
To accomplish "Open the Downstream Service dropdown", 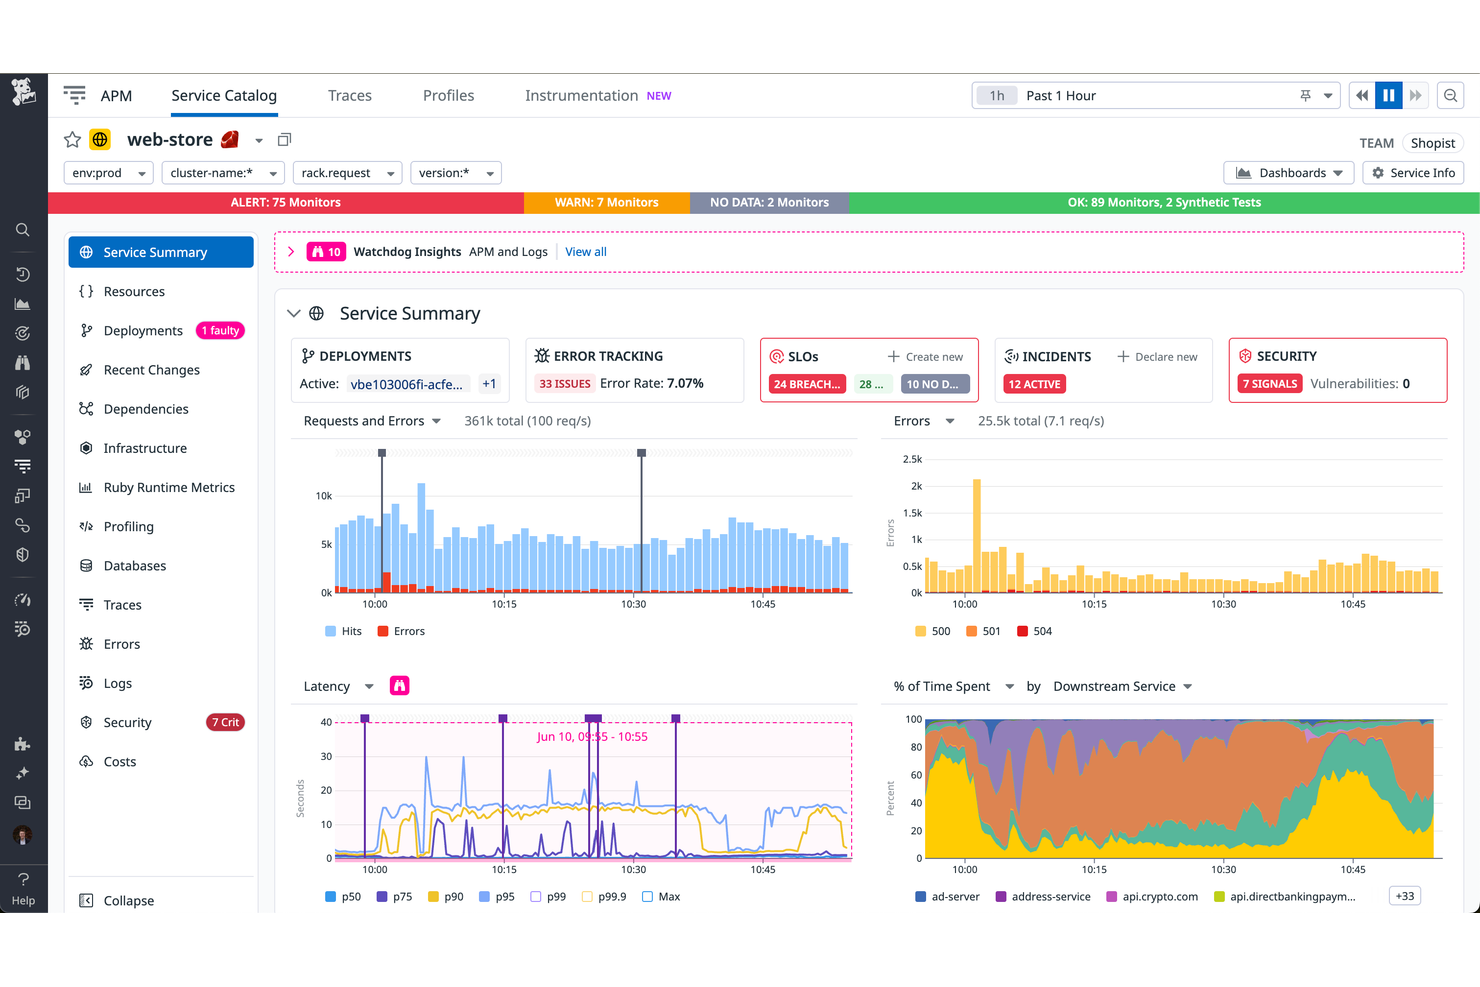I will point(1122,686).
